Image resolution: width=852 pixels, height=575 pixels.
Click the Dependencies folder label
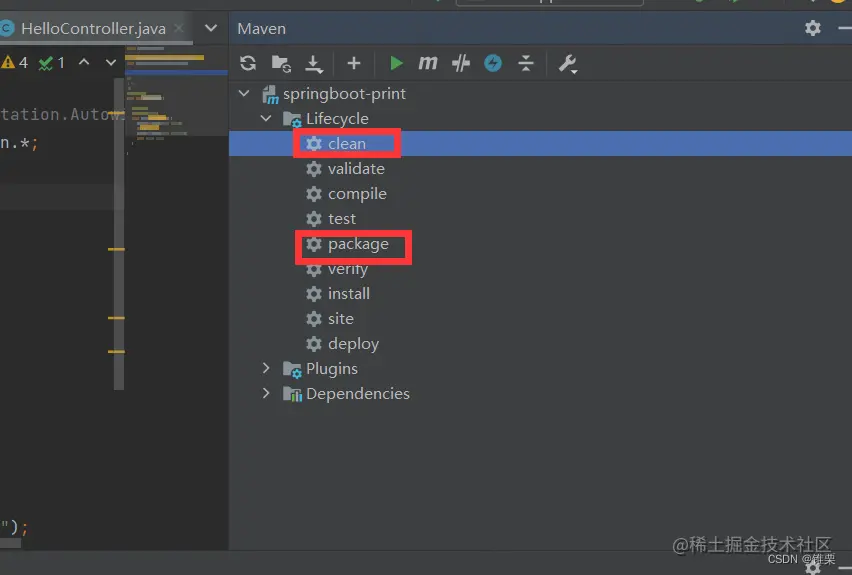point(358,393)
